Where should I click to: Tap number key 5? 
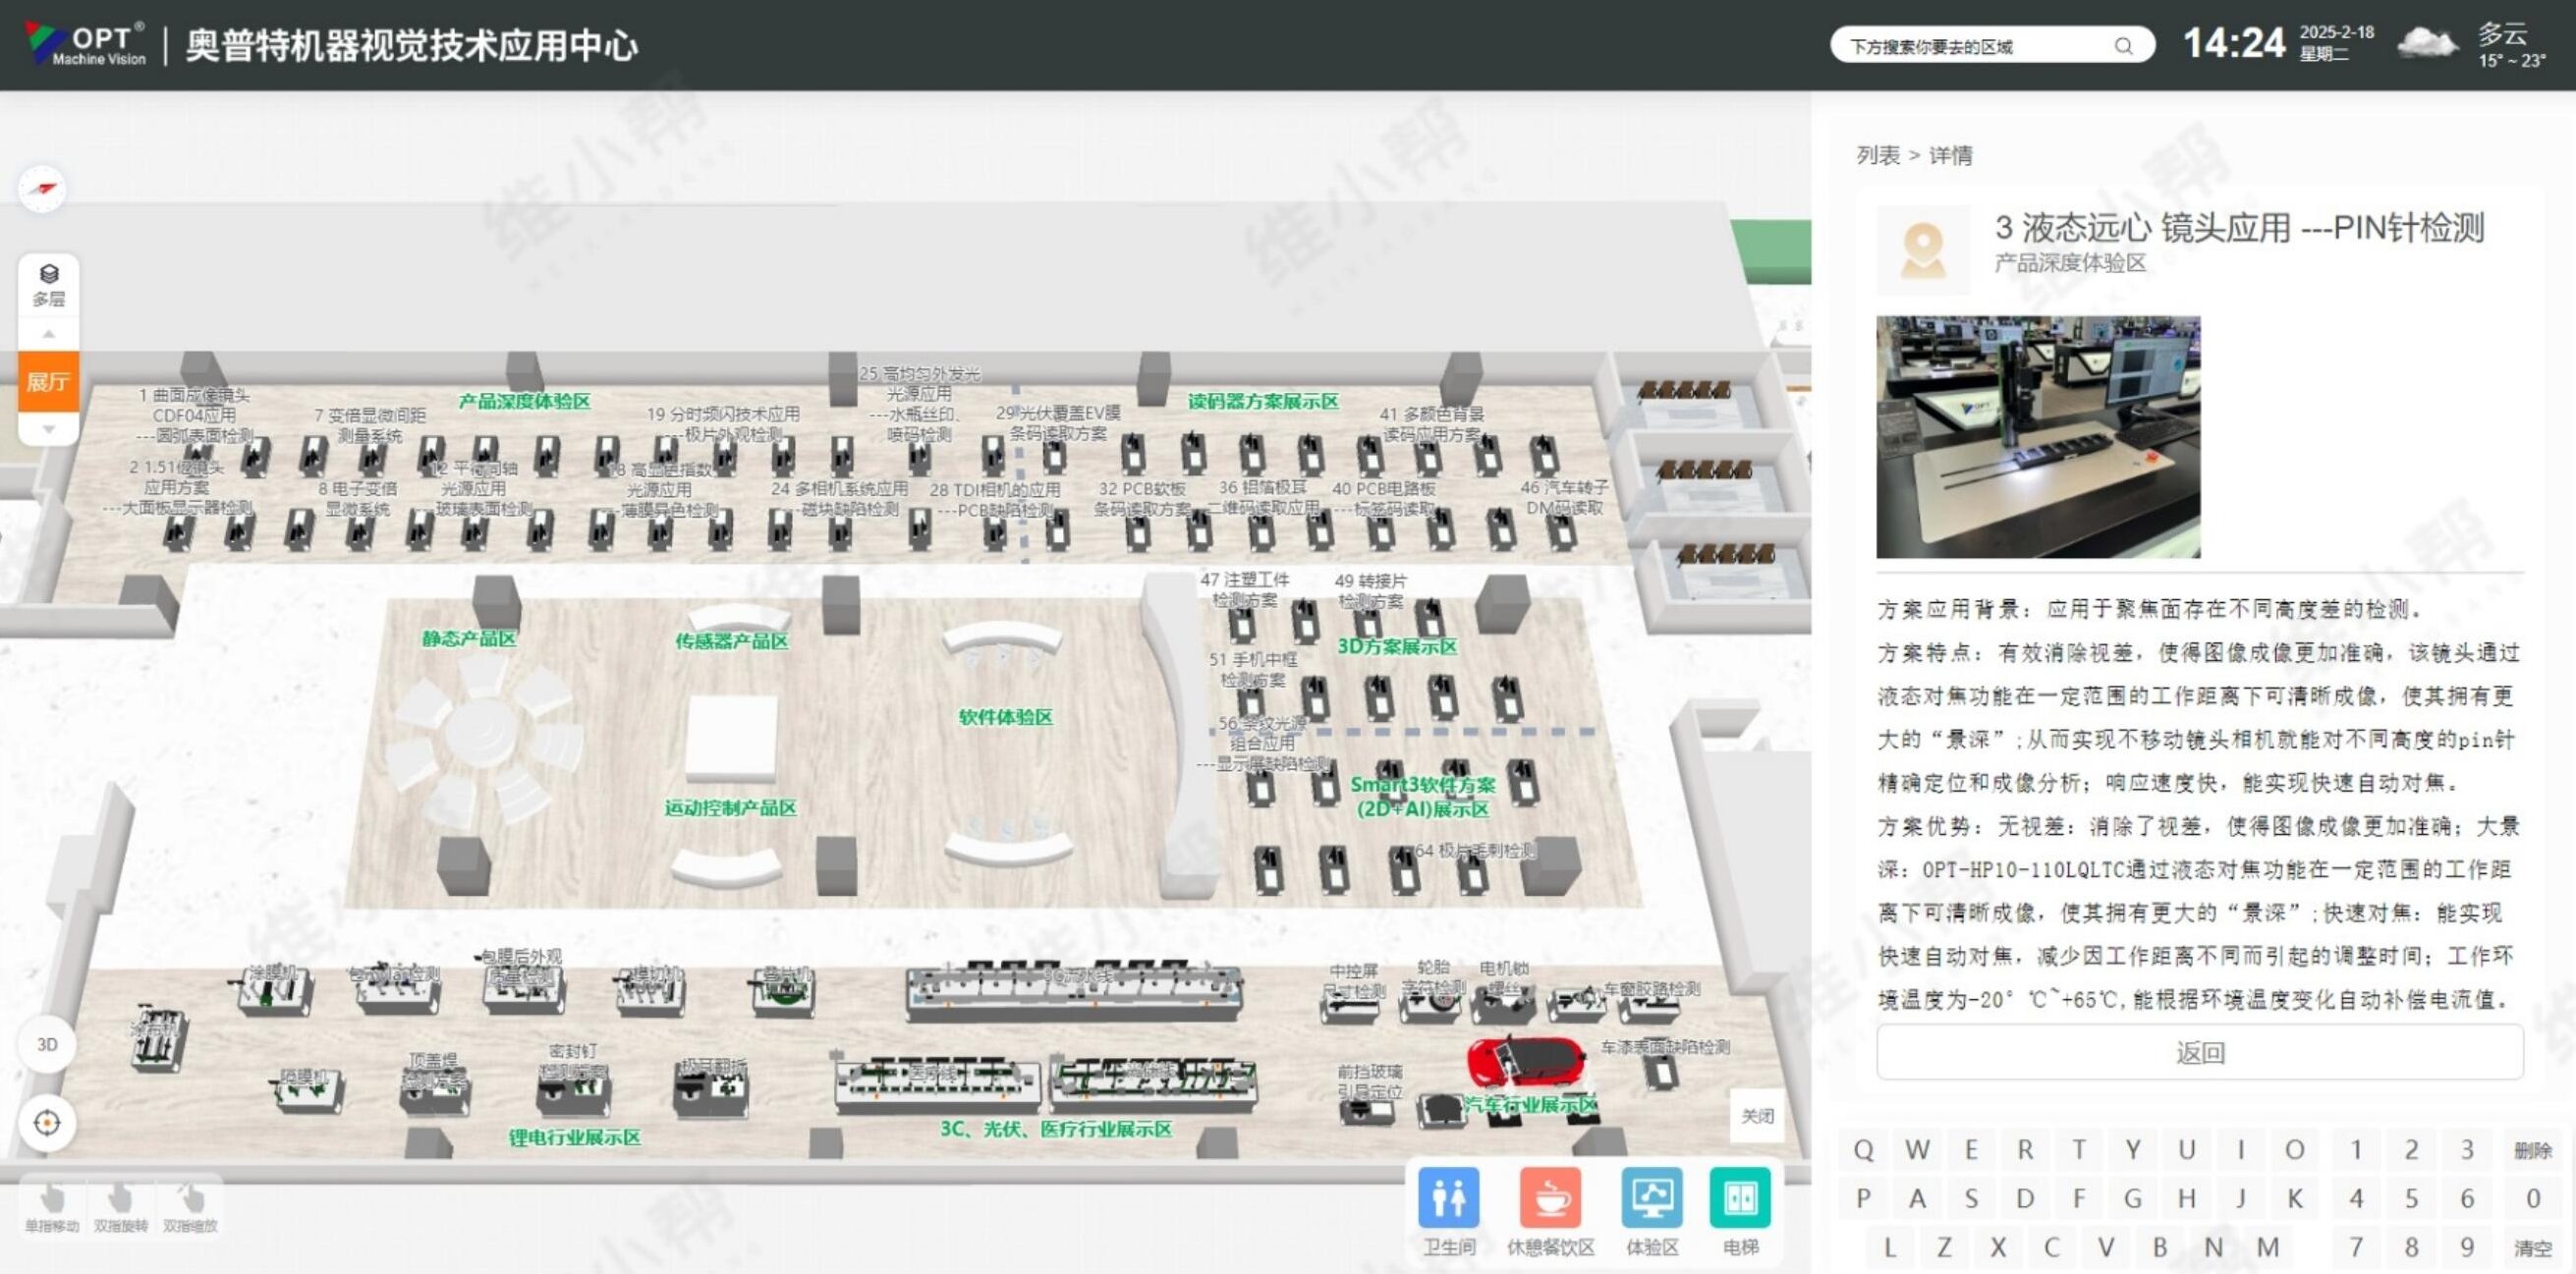point(2411,1198)
